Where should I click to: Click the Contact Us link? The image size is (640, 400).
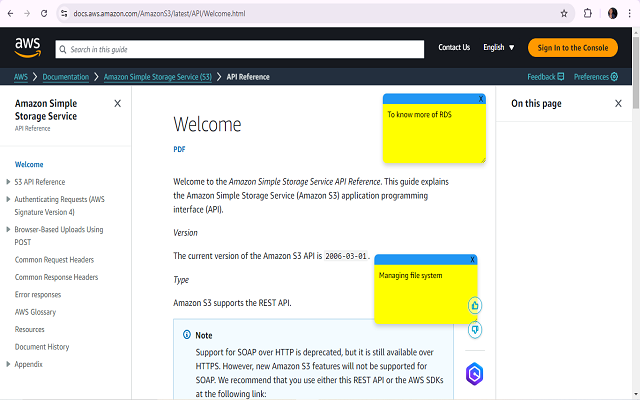pyautogui.click(x=454, y=47)
